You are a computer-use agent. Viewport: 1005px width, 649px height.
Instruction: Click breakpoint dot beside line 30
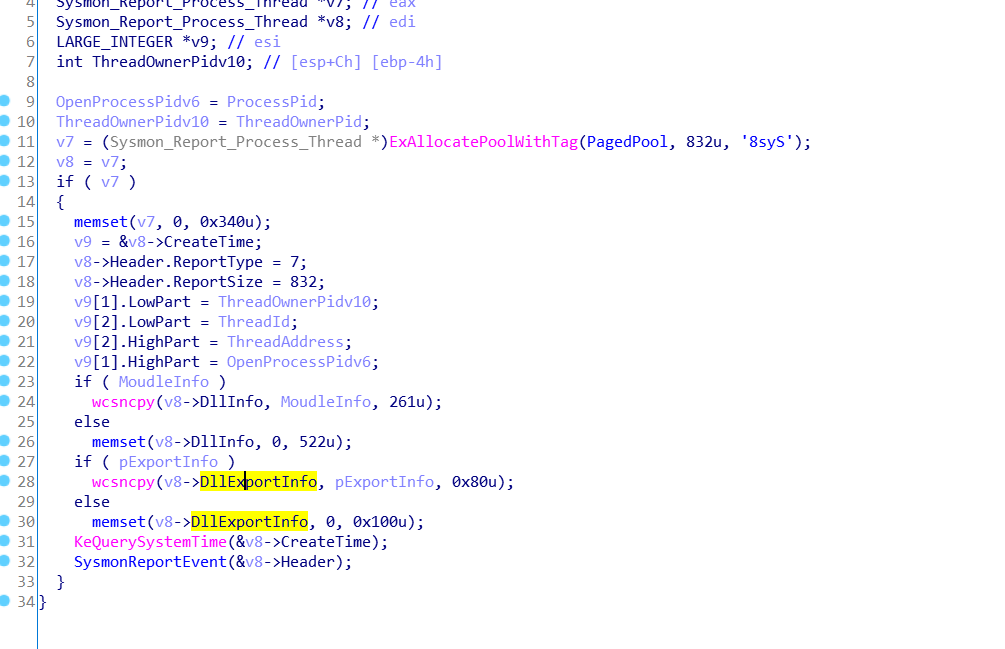[x=4, y=520]
